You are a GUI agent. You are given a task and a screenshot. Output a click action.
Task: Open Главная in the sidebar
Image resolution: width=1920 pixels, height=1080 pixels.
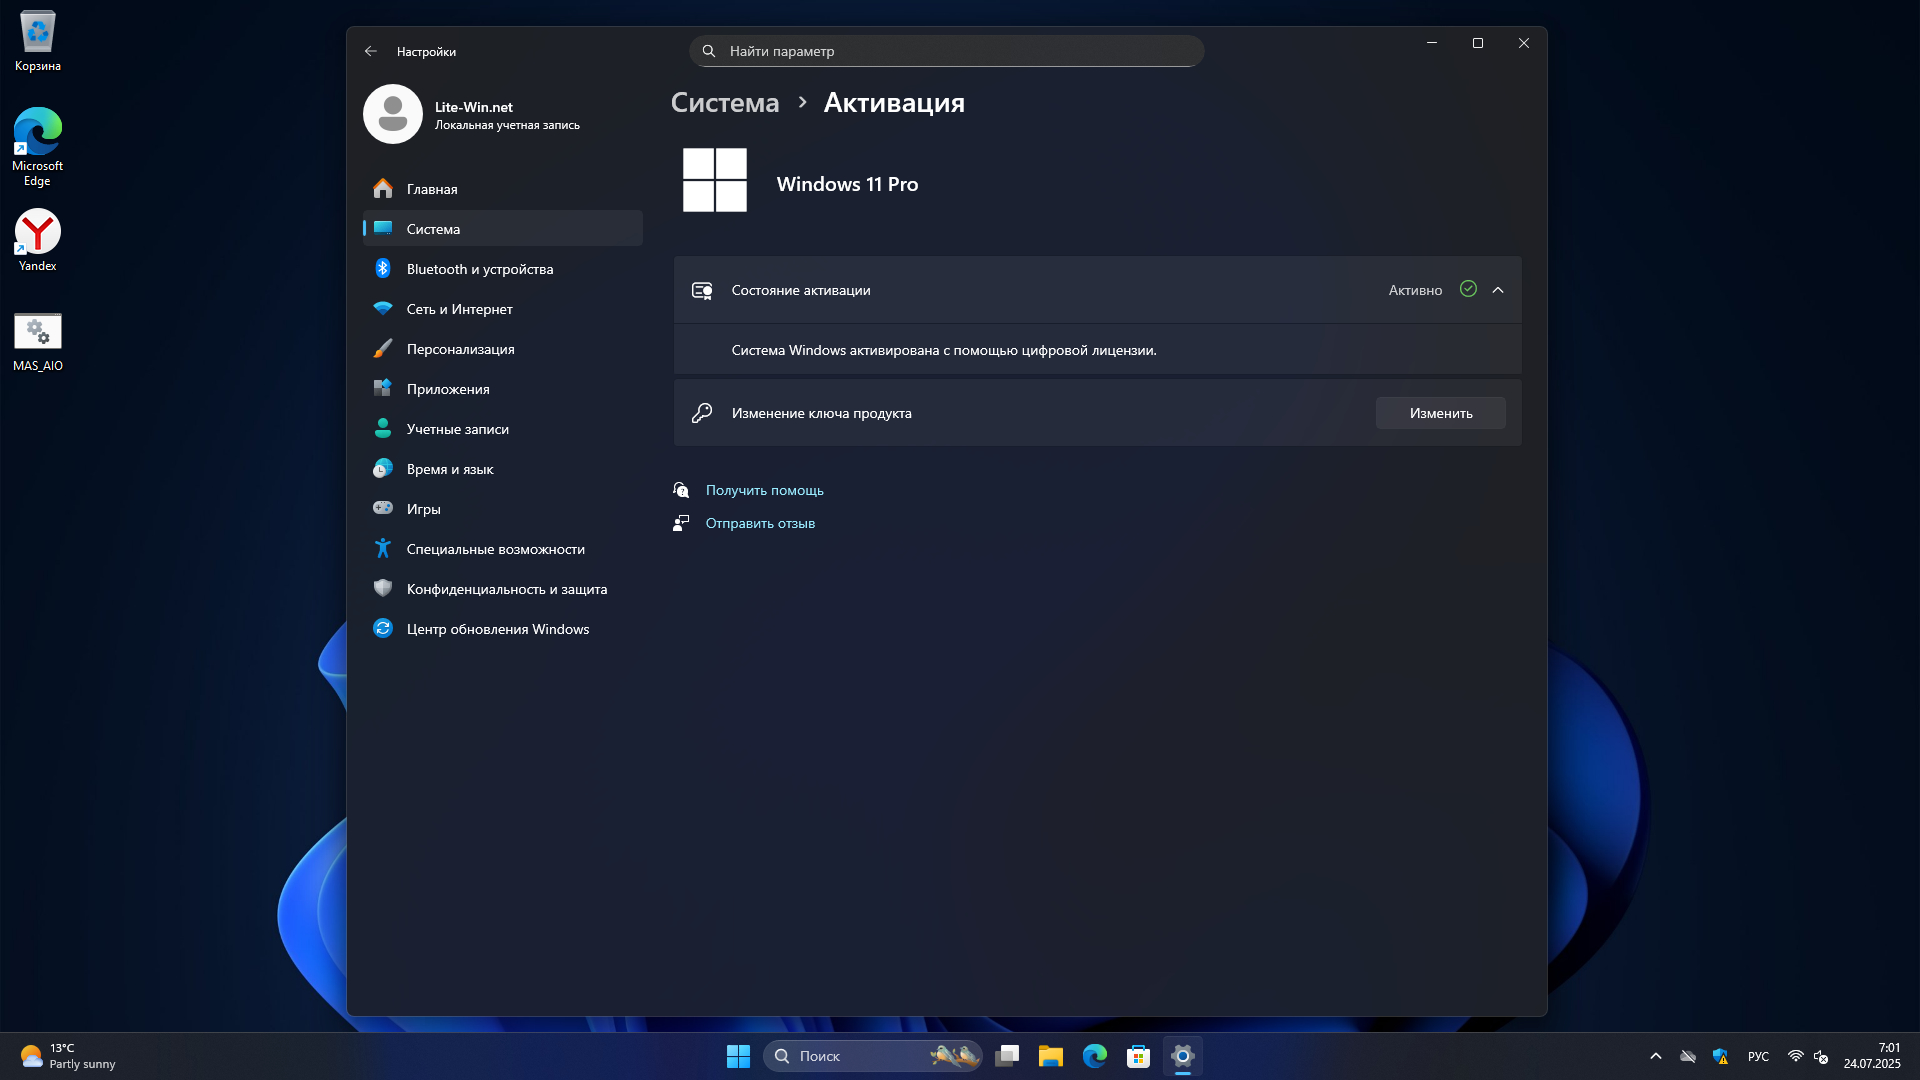click(x=431, y=189)
